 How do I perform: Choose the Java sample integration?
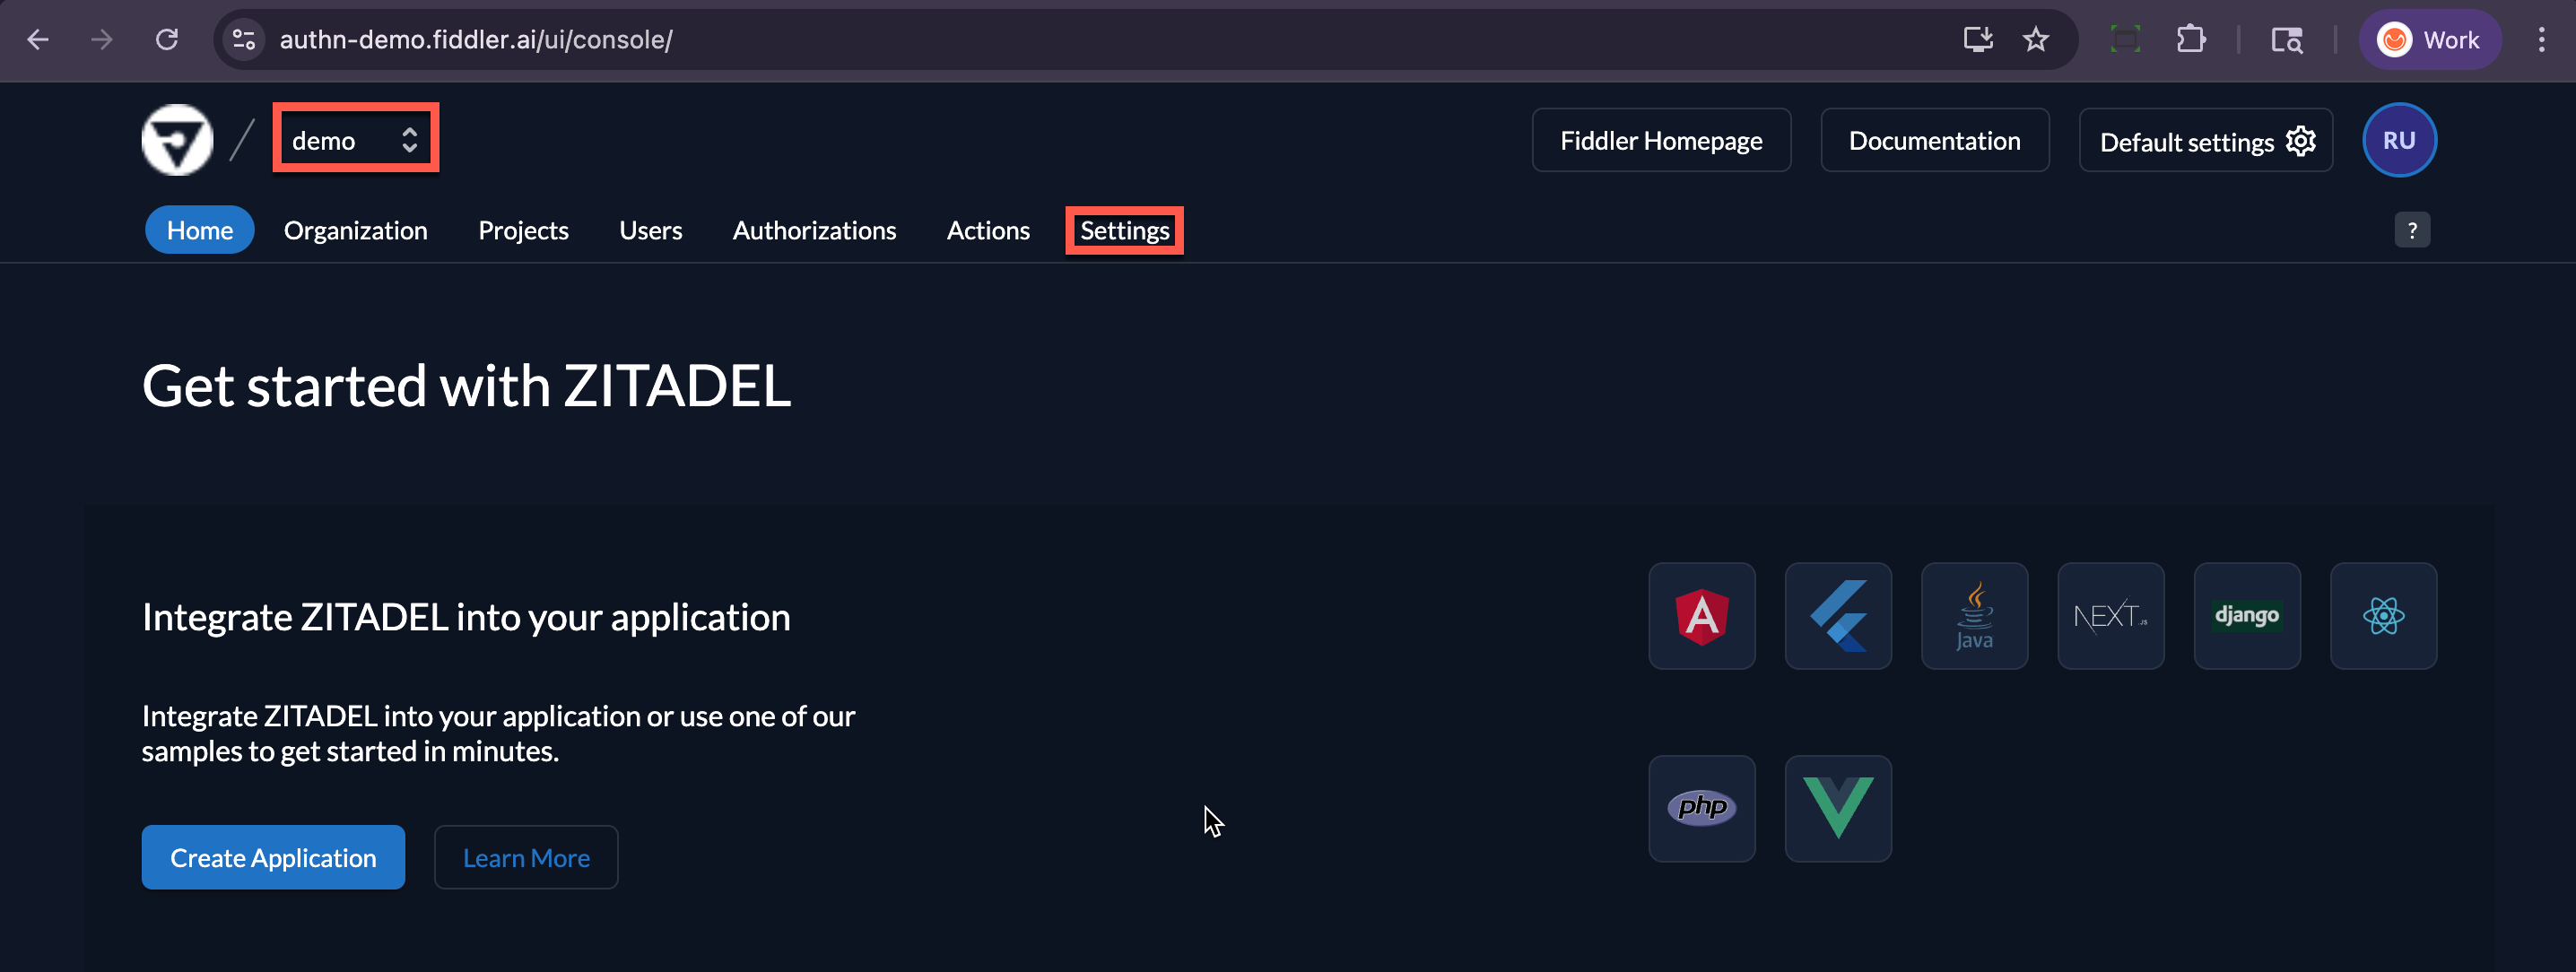click(x=1974, y=616)
